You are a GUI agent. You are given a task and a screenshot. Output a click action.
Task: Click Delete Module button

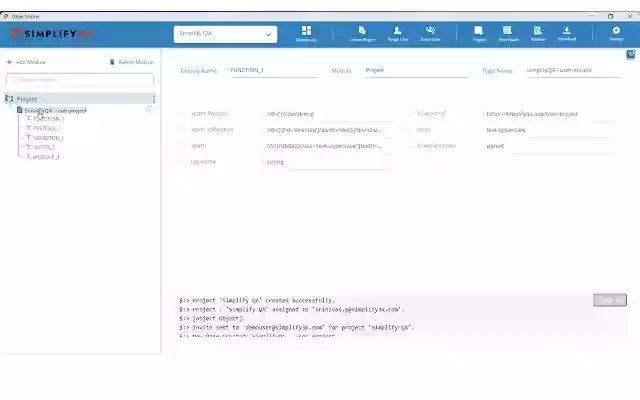point(131,62)
